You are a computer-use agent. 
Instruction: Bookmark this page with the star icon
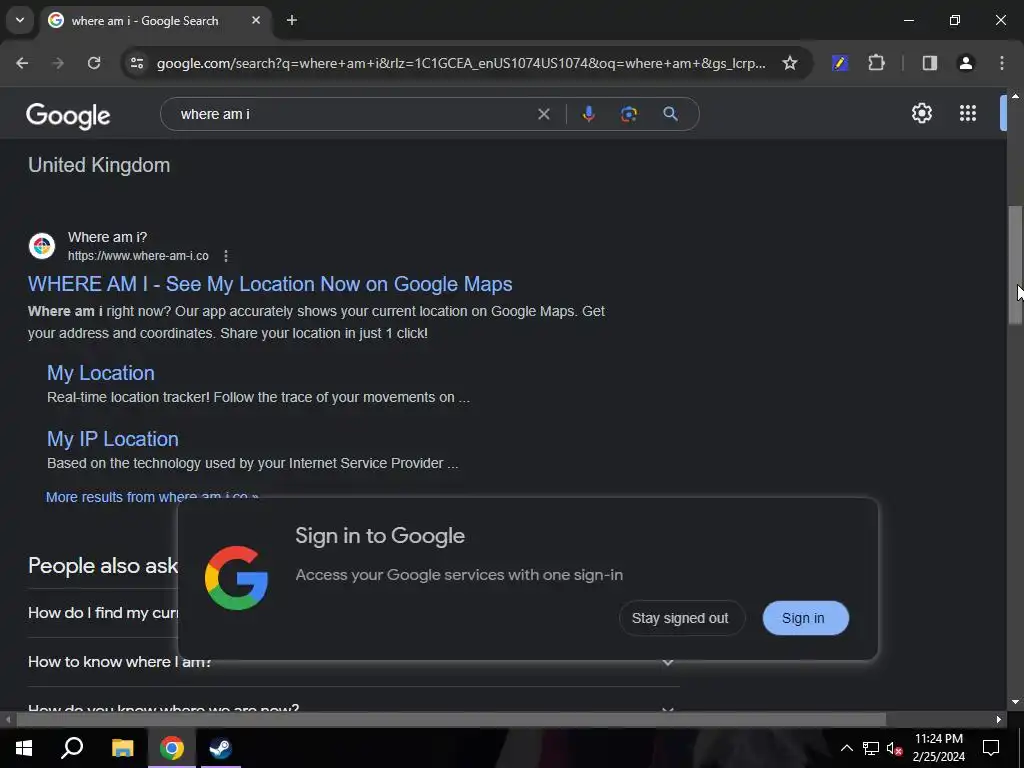790,63
